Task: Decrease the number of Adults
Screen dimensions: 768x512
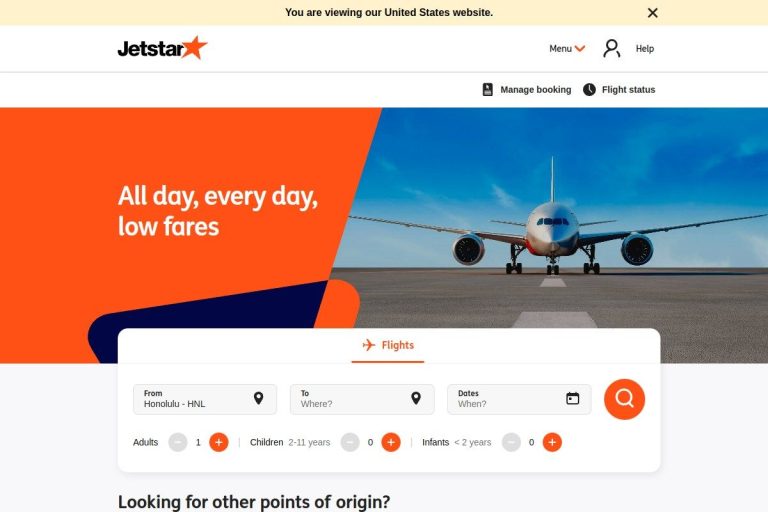Action: coord(178,442)
